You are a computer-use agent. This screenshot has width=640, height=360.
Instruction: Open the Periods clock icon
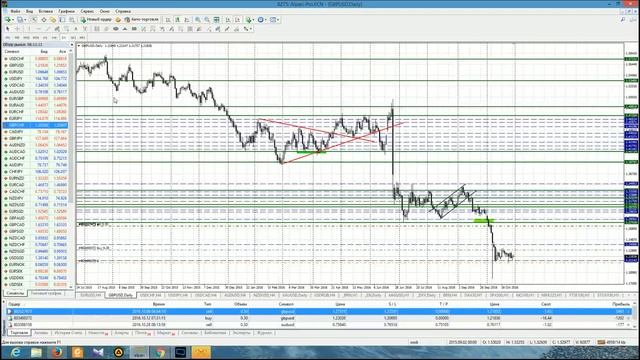(x=260, y=20)
